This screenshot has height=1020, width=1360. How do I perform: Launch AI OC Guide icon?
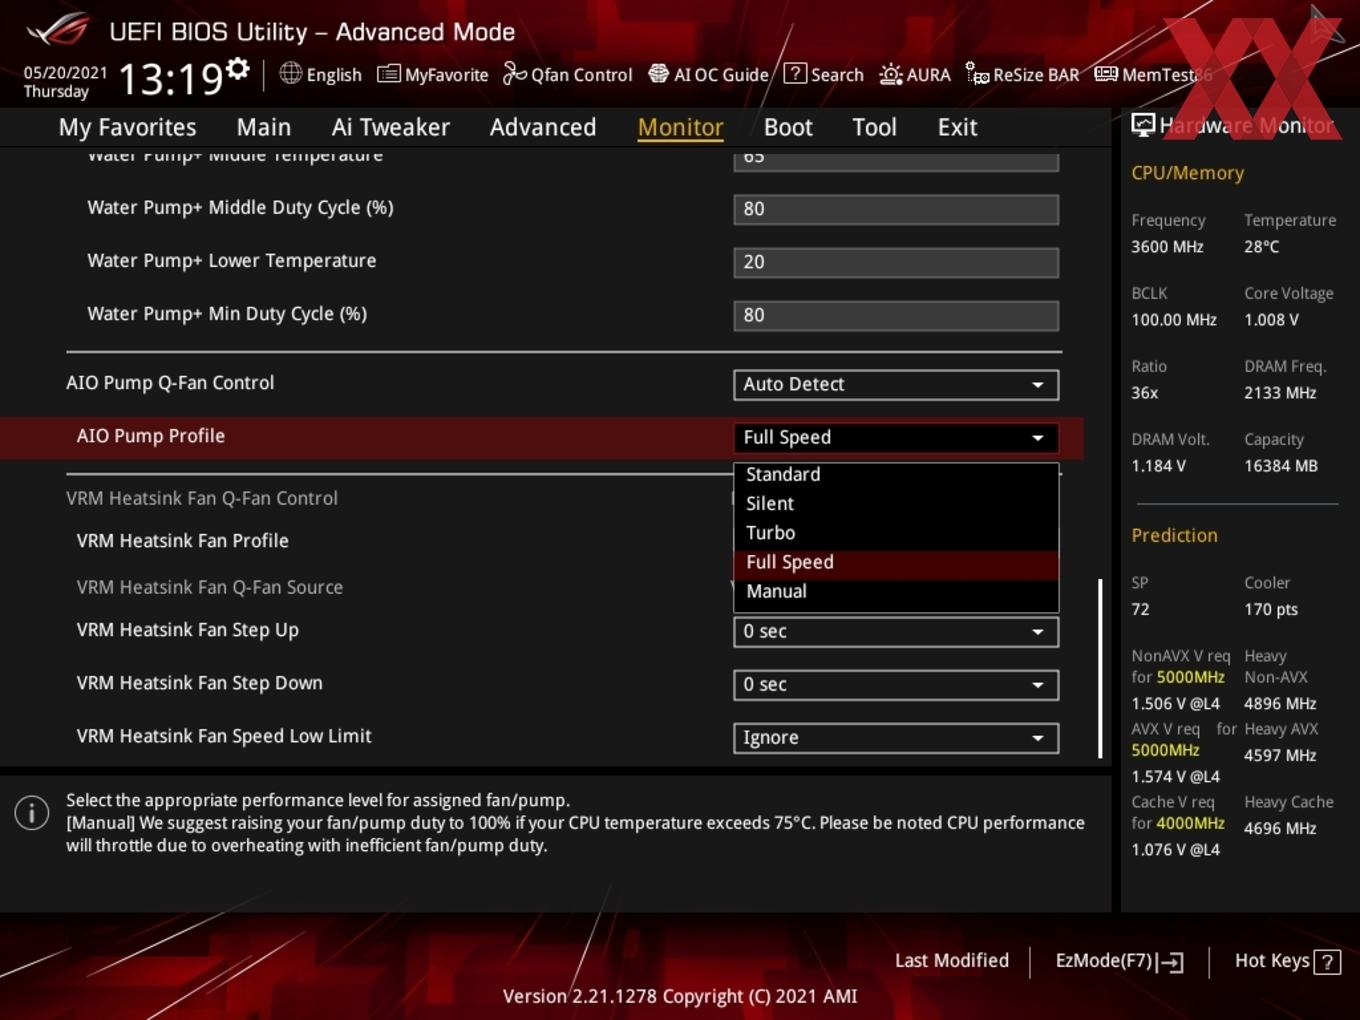click(x=658, y=74)
